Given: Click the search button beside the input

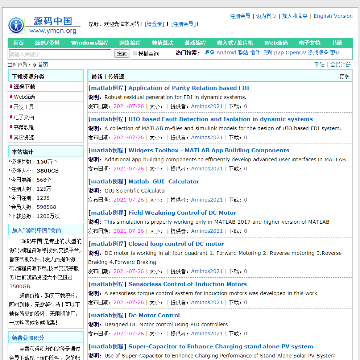Looking at the screenshot, I should [x=122, y=53].
